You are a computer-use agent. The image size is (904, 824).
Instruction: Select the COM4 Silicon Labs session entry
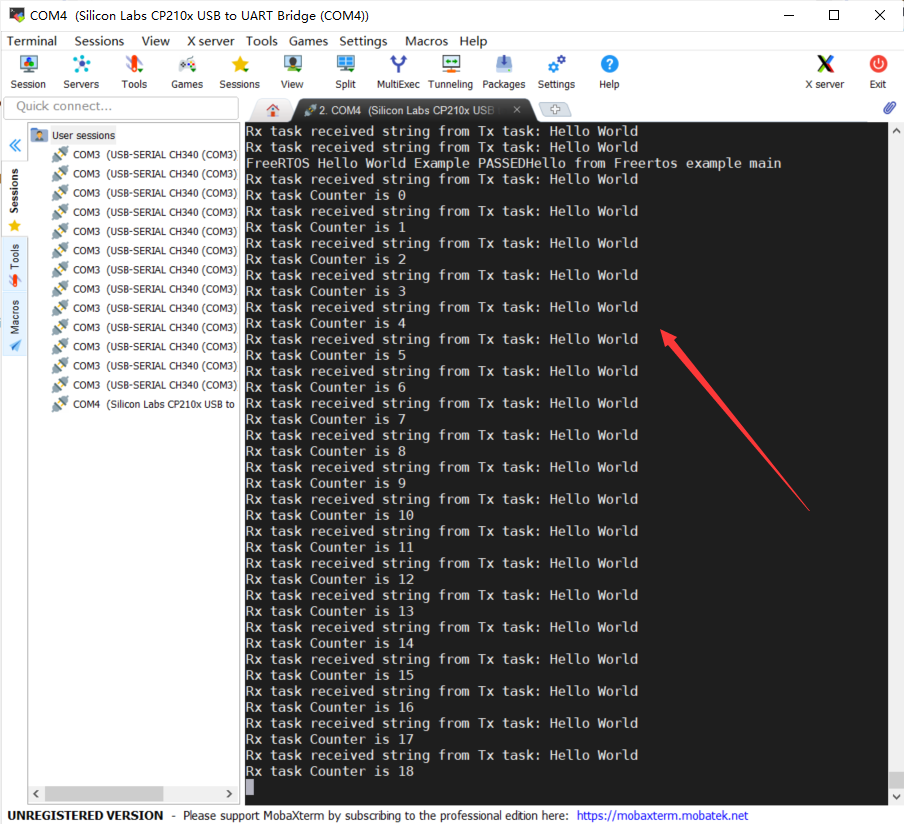pyautogui.click(x=144, y=404)
